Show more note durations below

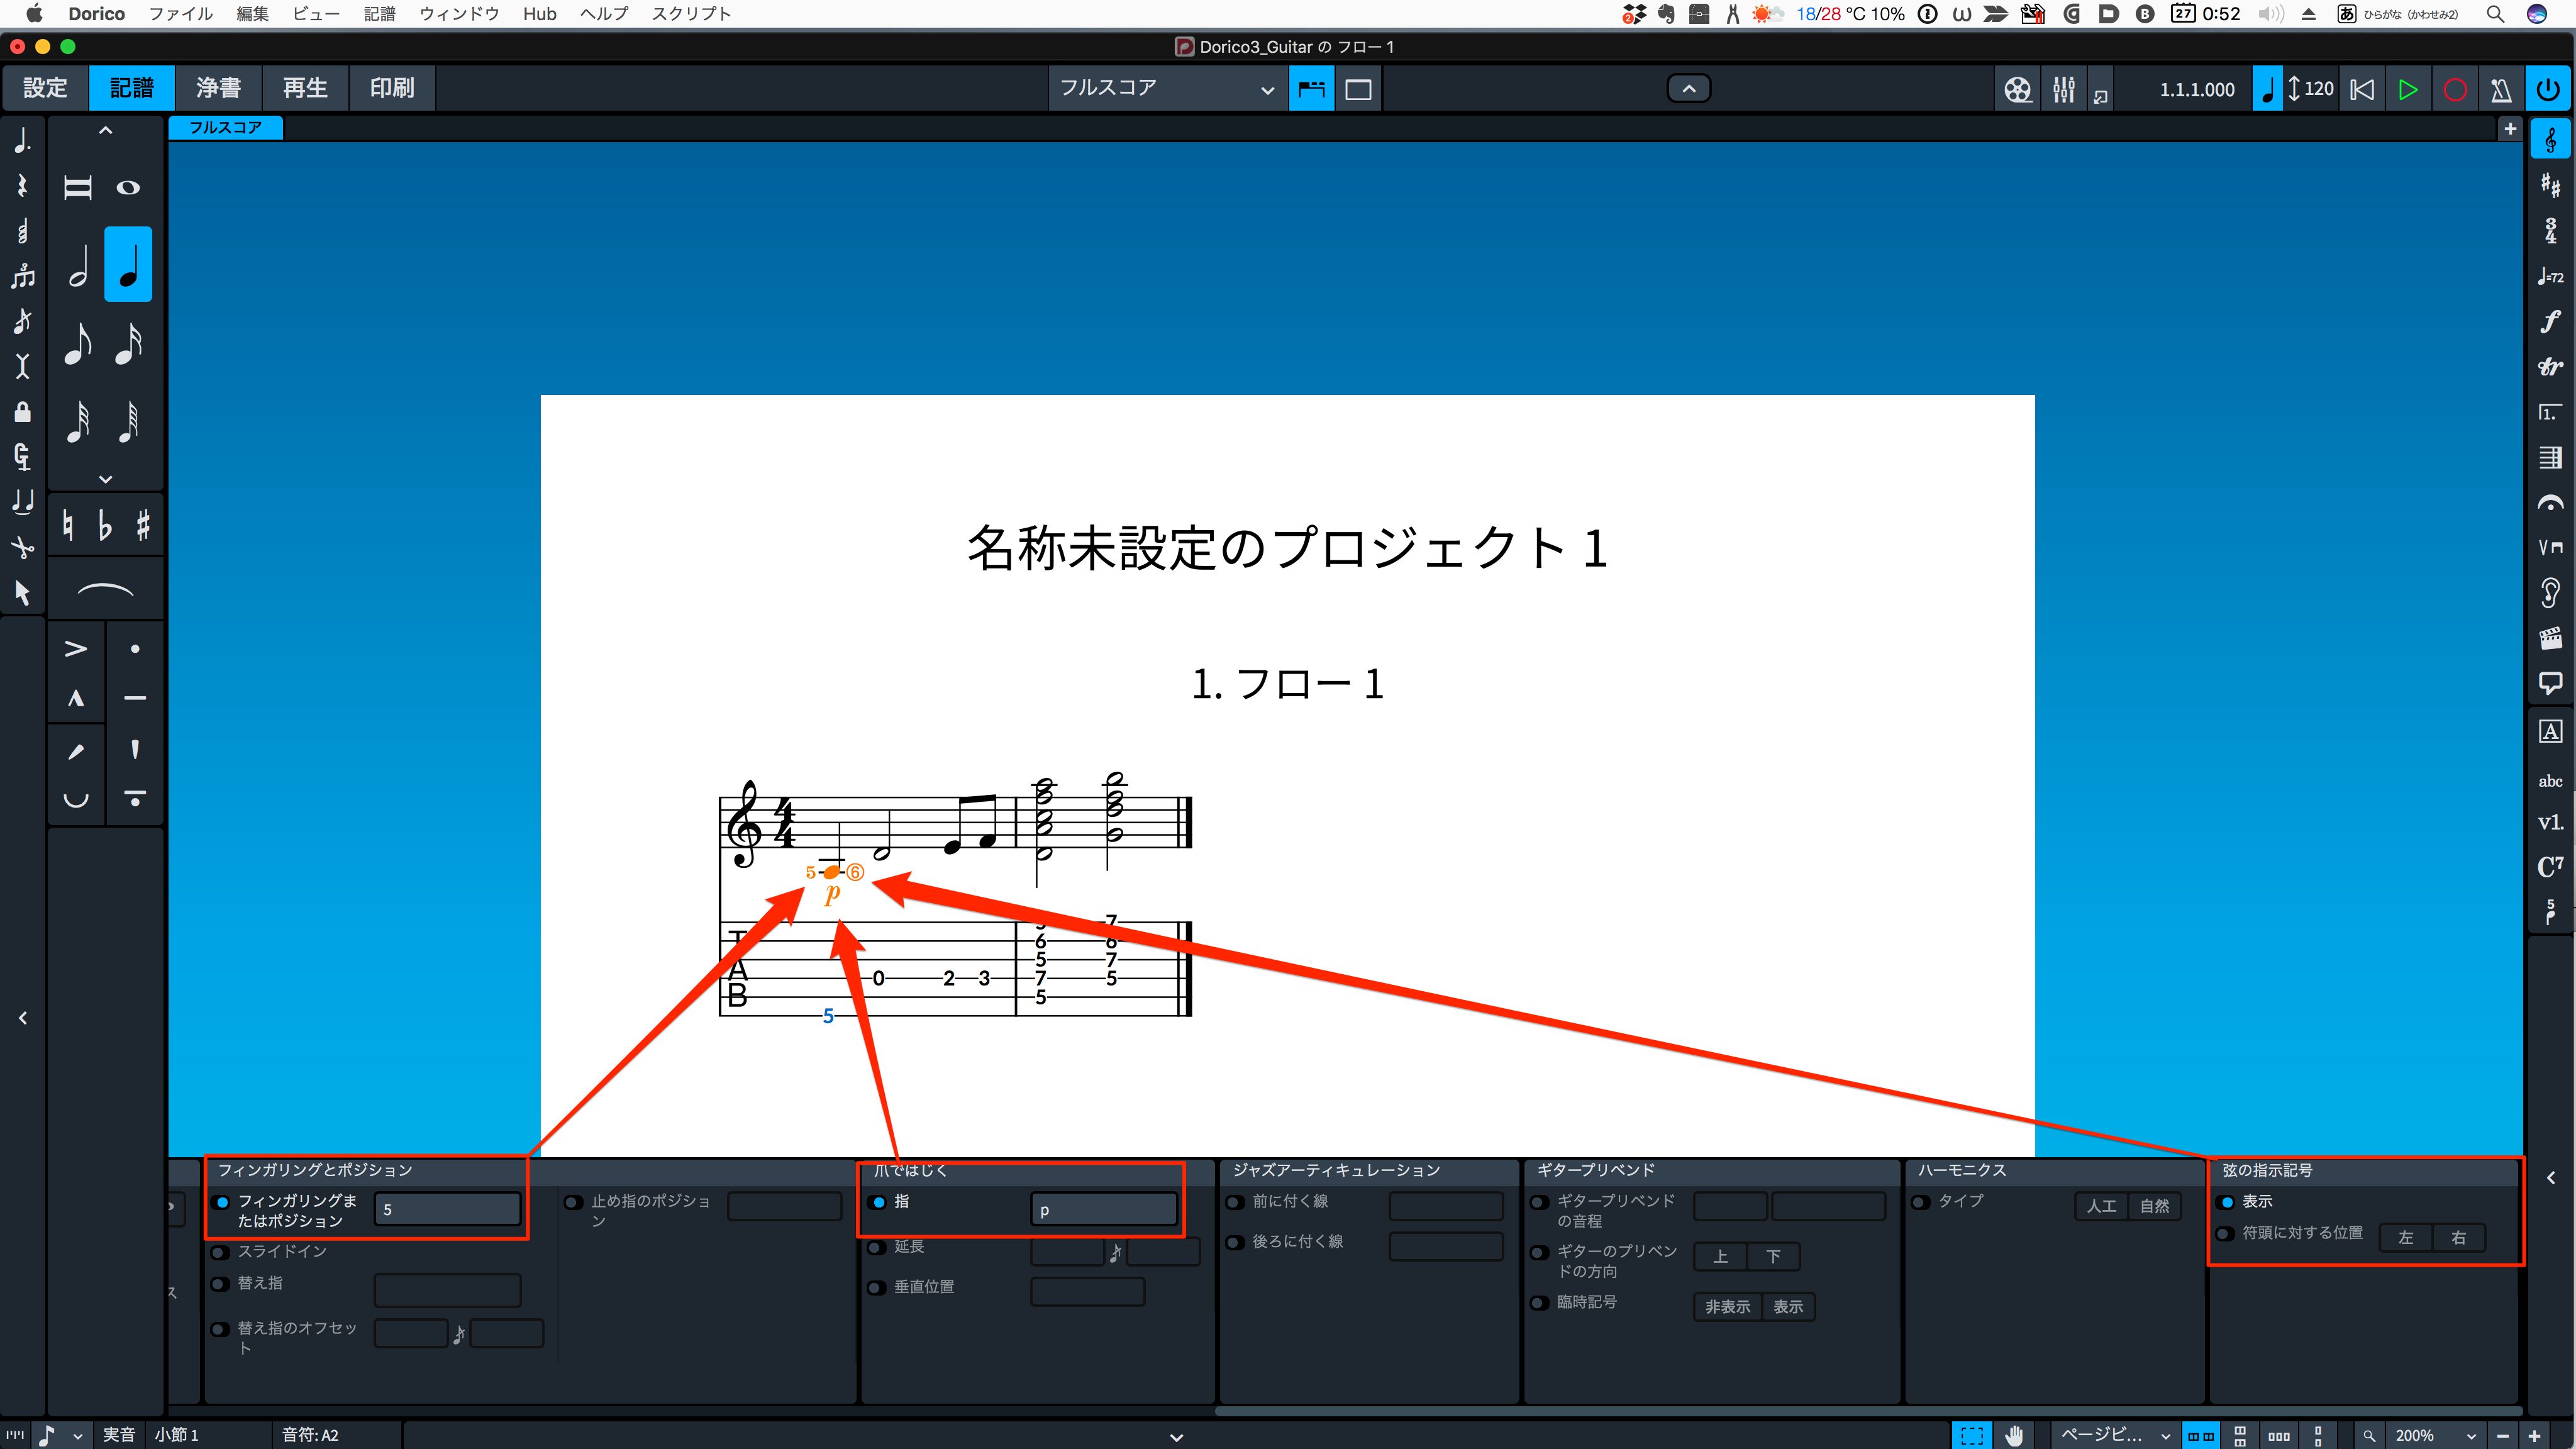[x=105, y=479]
